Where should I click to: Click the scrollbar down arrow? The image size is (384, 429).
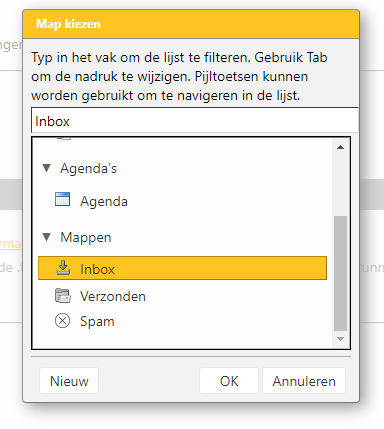coord(340,339)
